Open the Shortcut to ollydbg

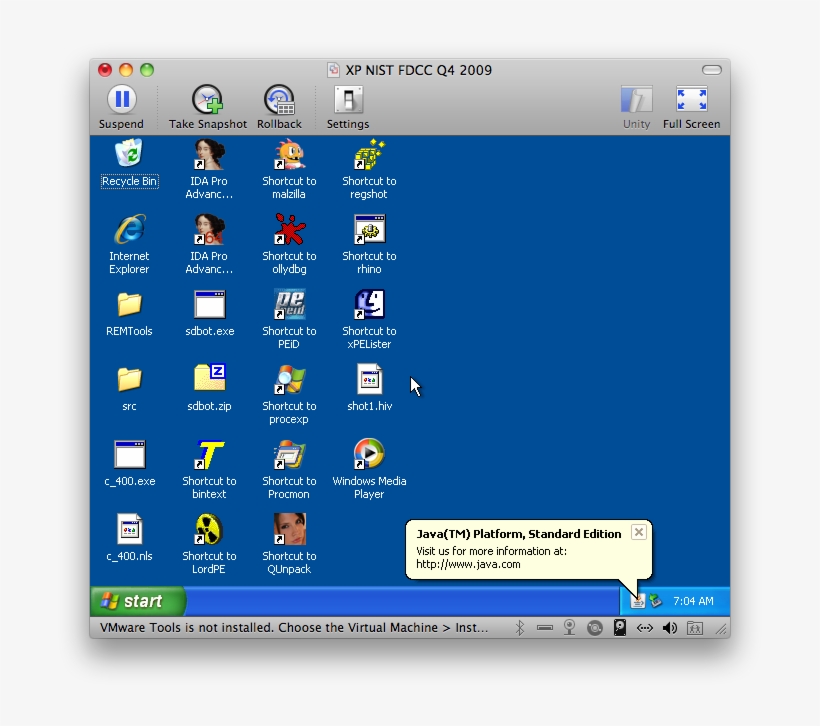(x=288, y=230)
